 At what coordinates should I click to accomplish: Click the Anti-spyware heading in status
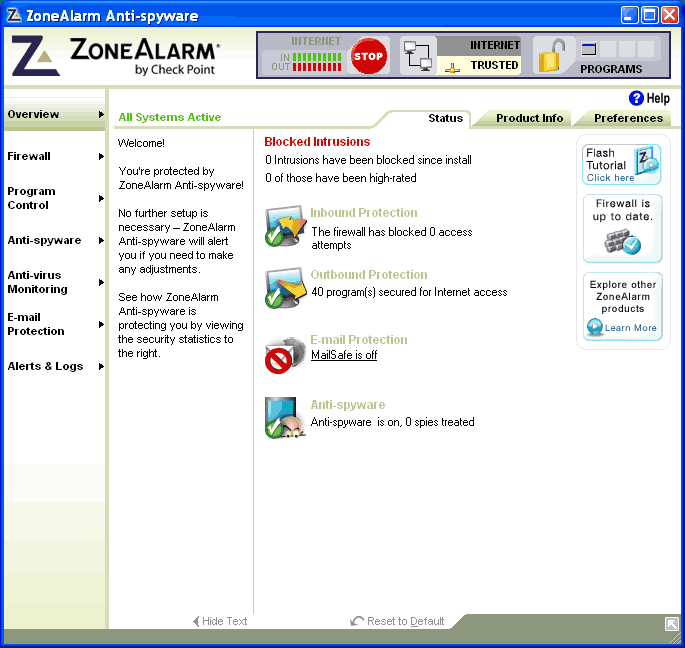tap(348, 405)
